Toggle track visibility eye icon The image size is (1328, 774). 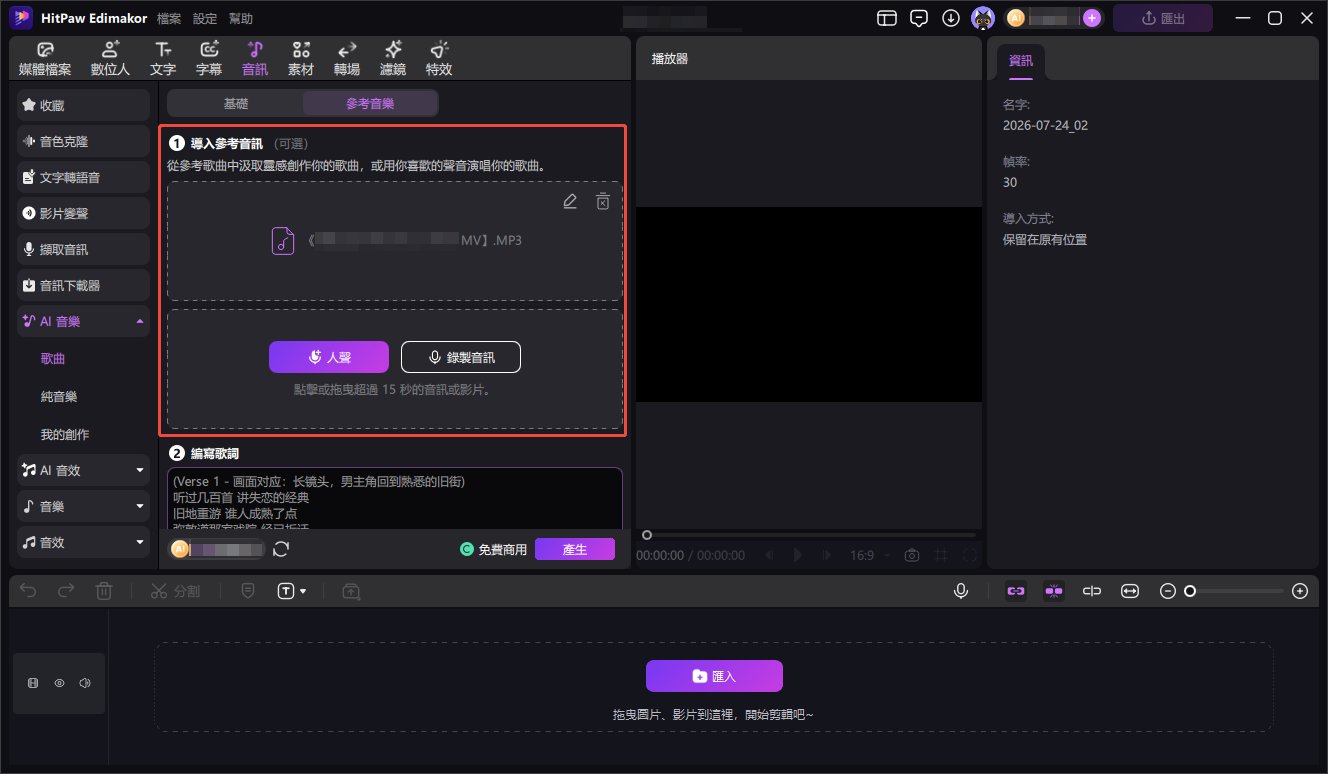[59, 684]
